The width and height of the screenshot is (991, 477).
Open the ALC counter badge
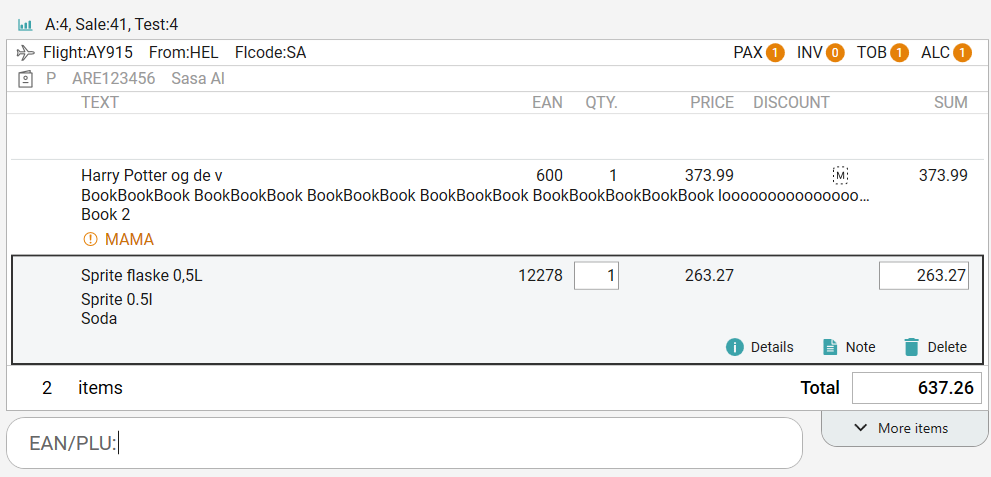962,53
